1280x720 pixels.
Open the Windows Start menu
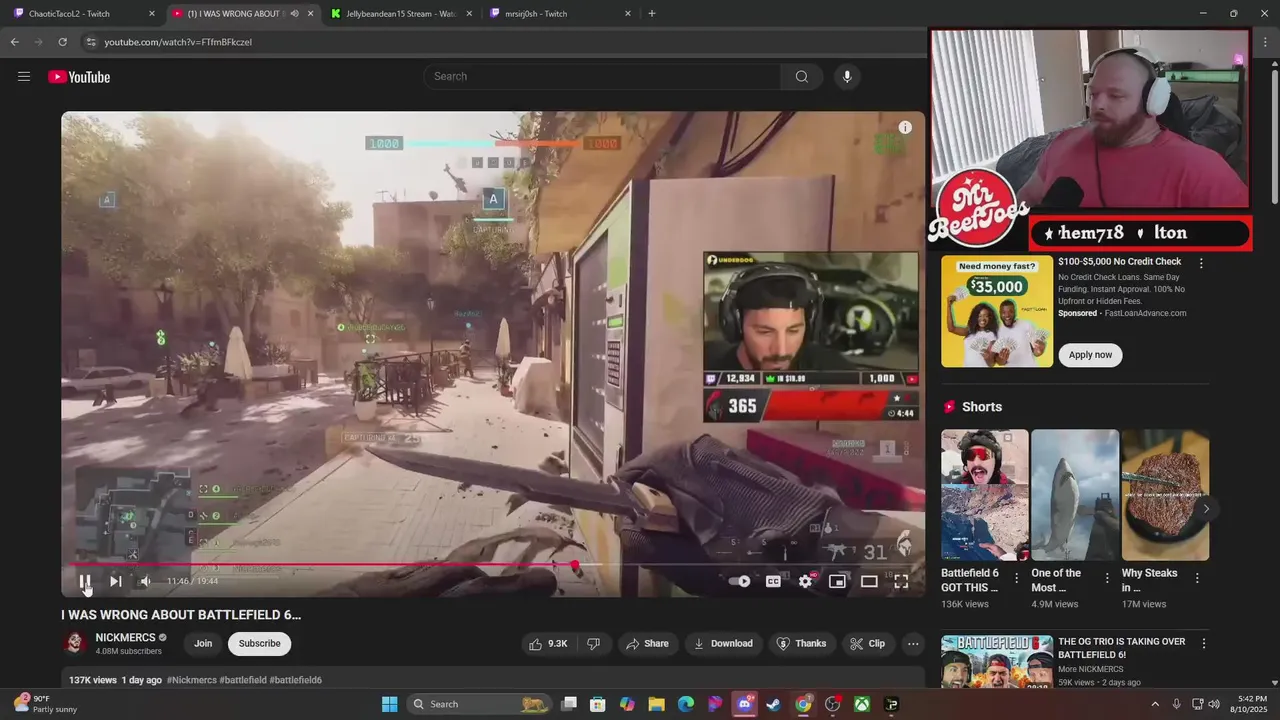tap(390, 704)
